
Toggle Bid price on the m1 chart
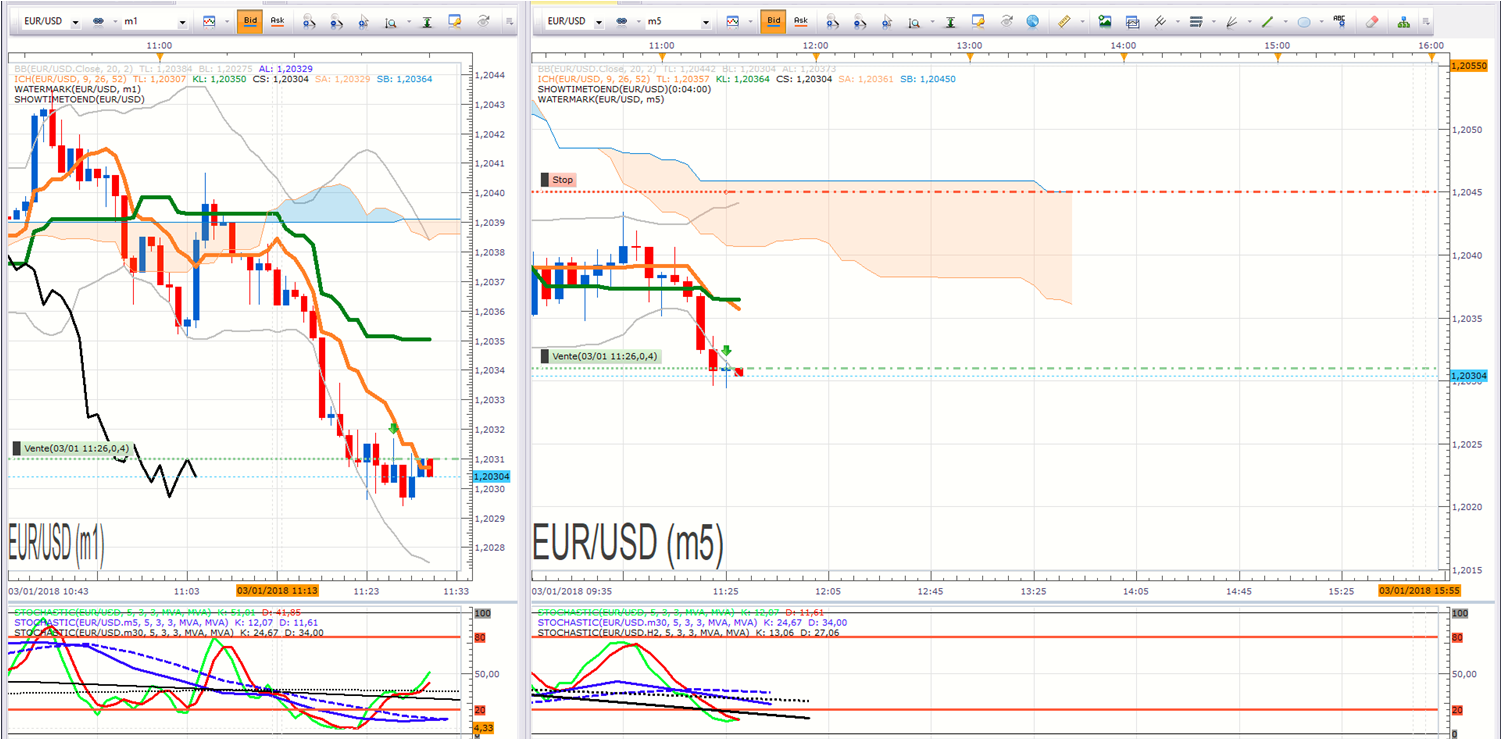click(249, 21)
